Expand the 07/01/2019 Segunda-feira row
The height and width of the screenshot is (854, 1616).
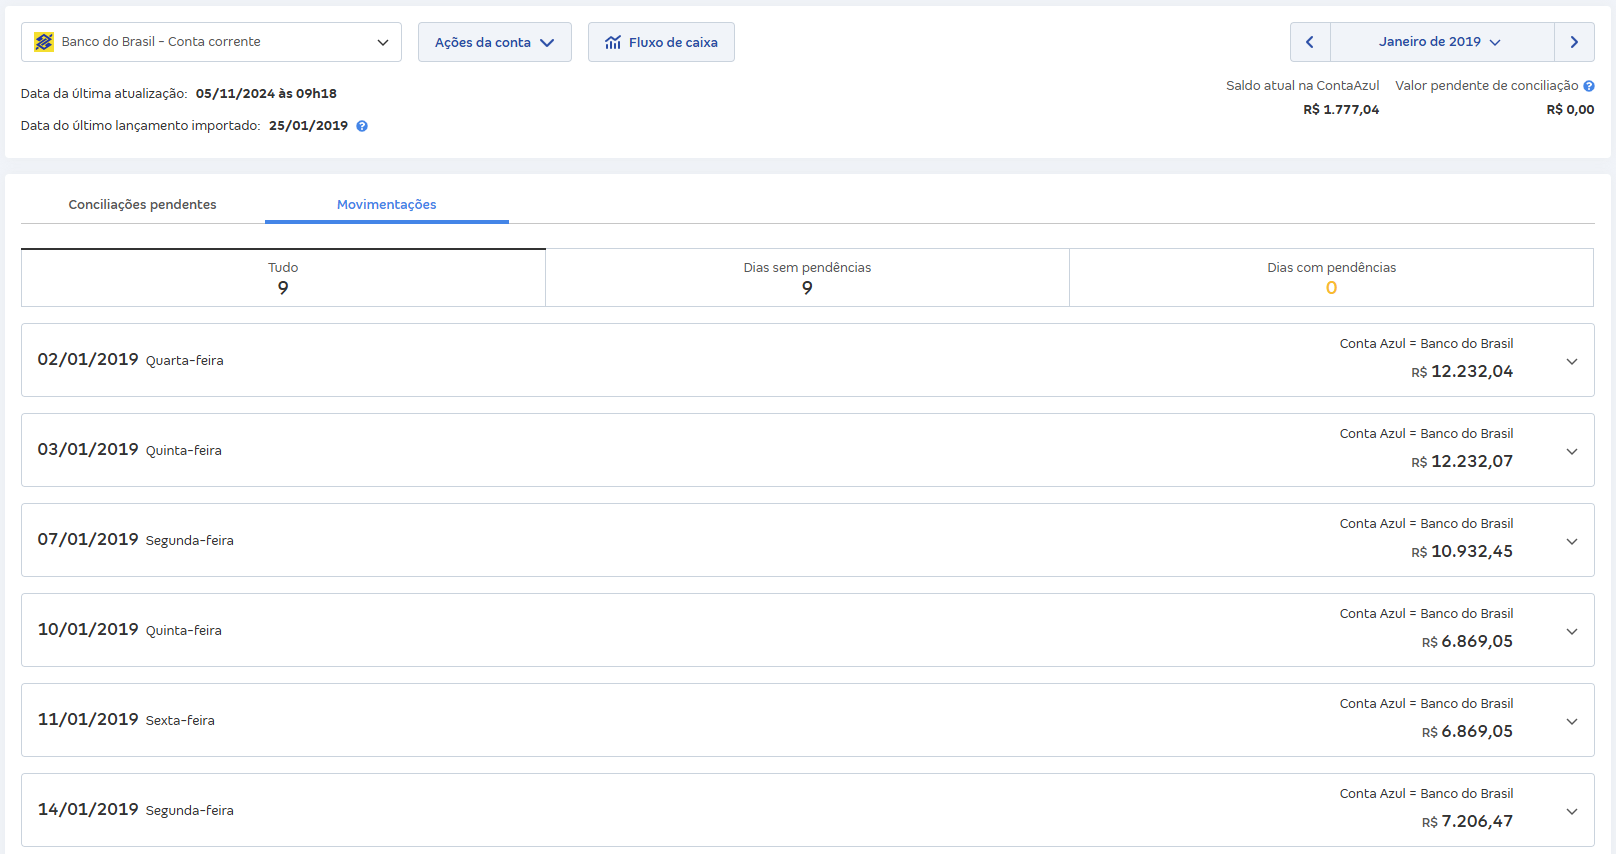(x=1571, y=541)
